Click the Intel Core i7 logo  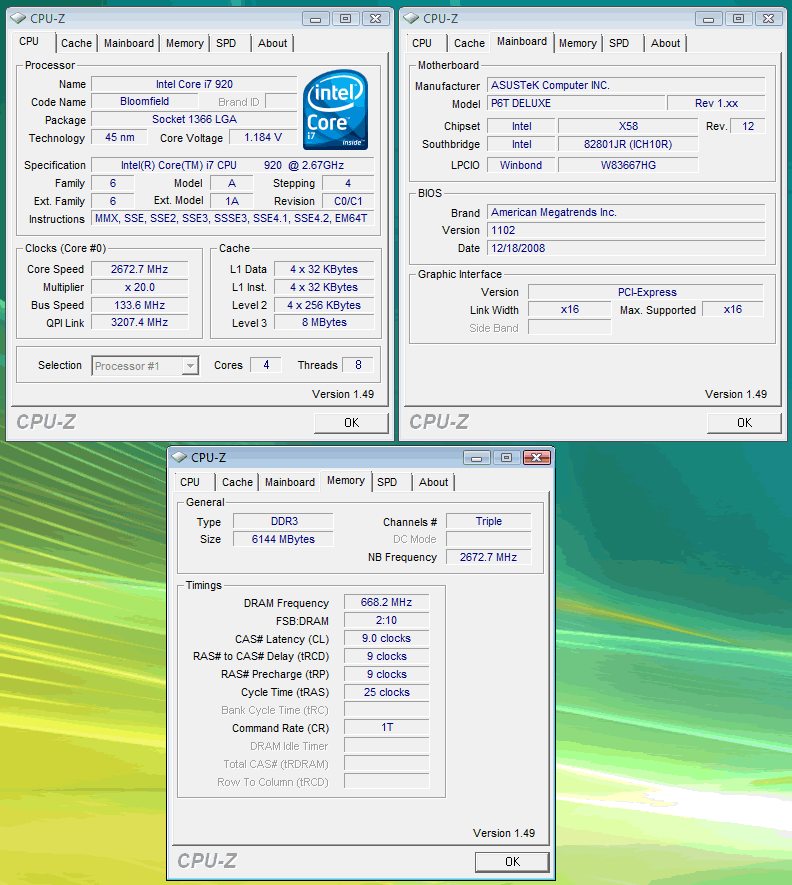[x=335, y=110]
